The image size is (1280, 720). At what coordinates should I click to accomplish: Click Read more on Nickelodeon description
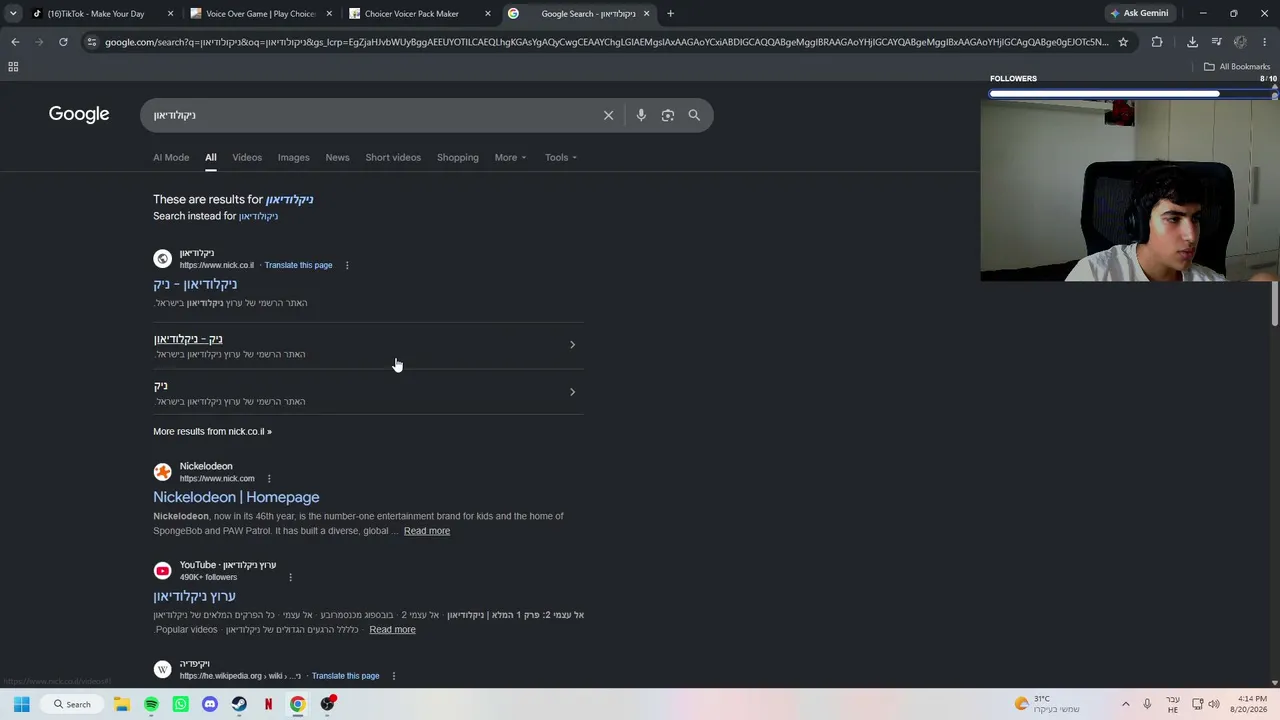427,531
